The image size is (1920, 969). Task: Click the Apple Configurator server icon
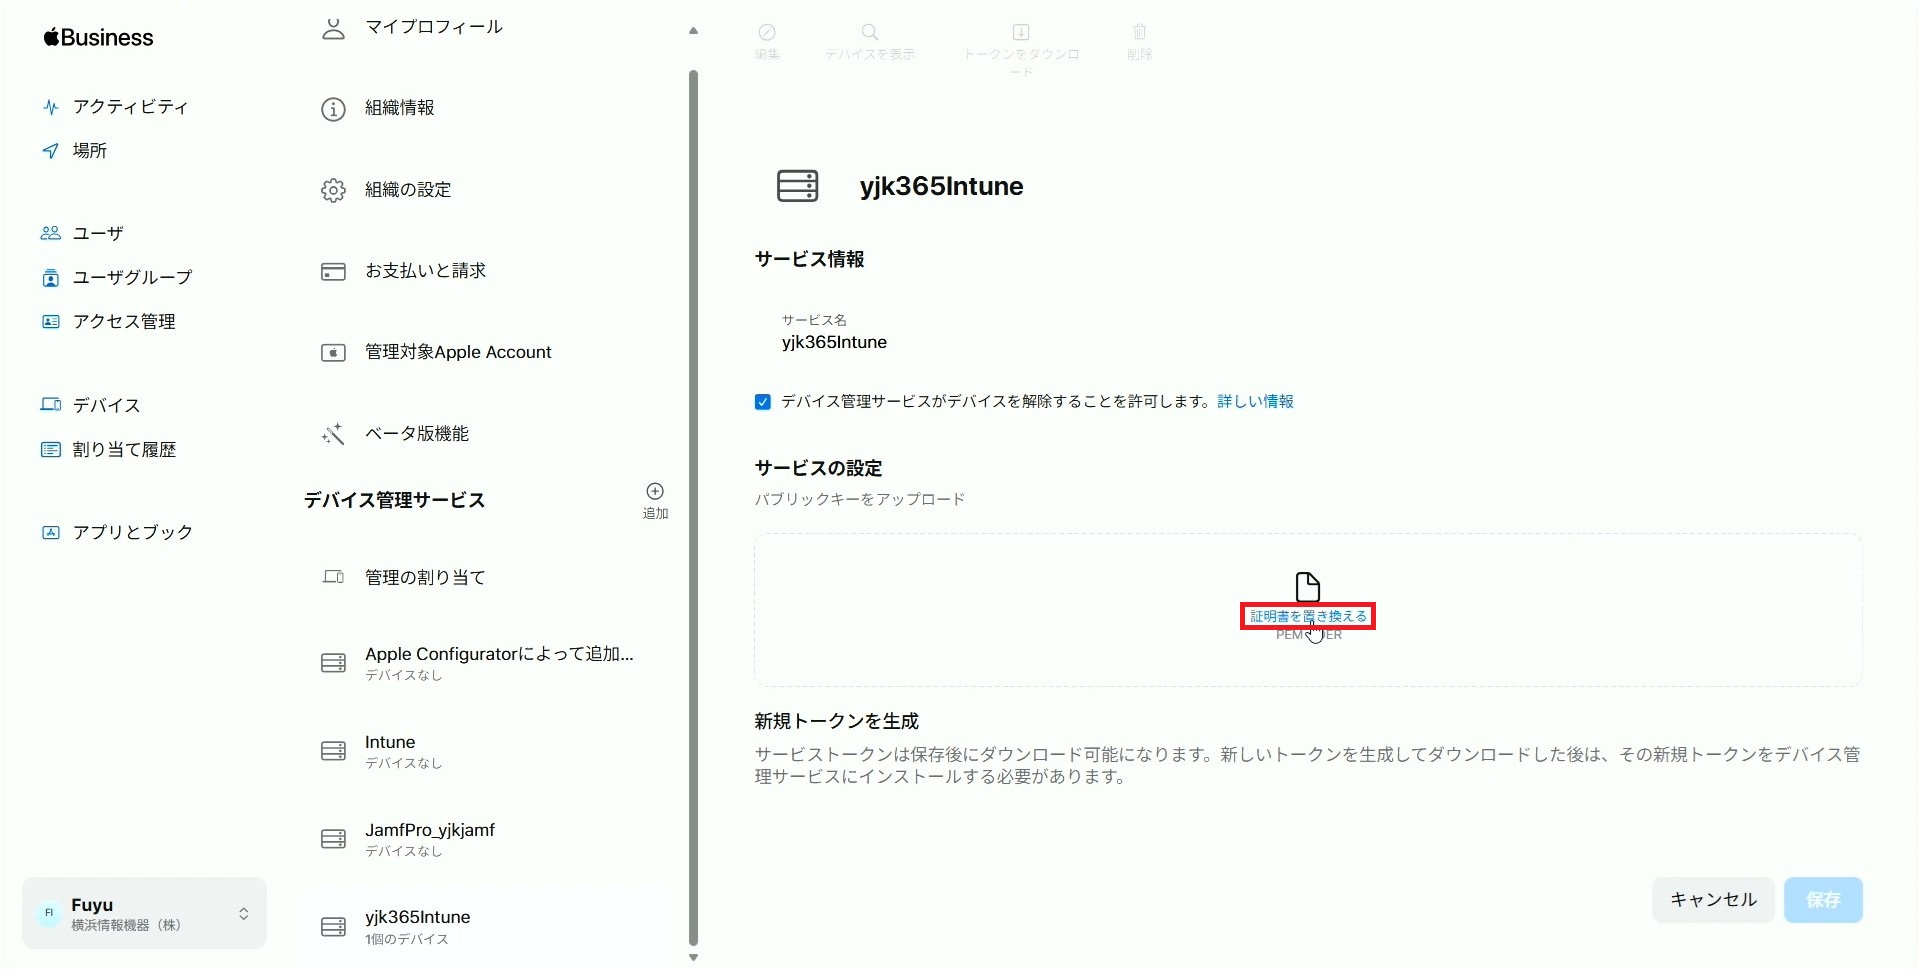(333, 663)
